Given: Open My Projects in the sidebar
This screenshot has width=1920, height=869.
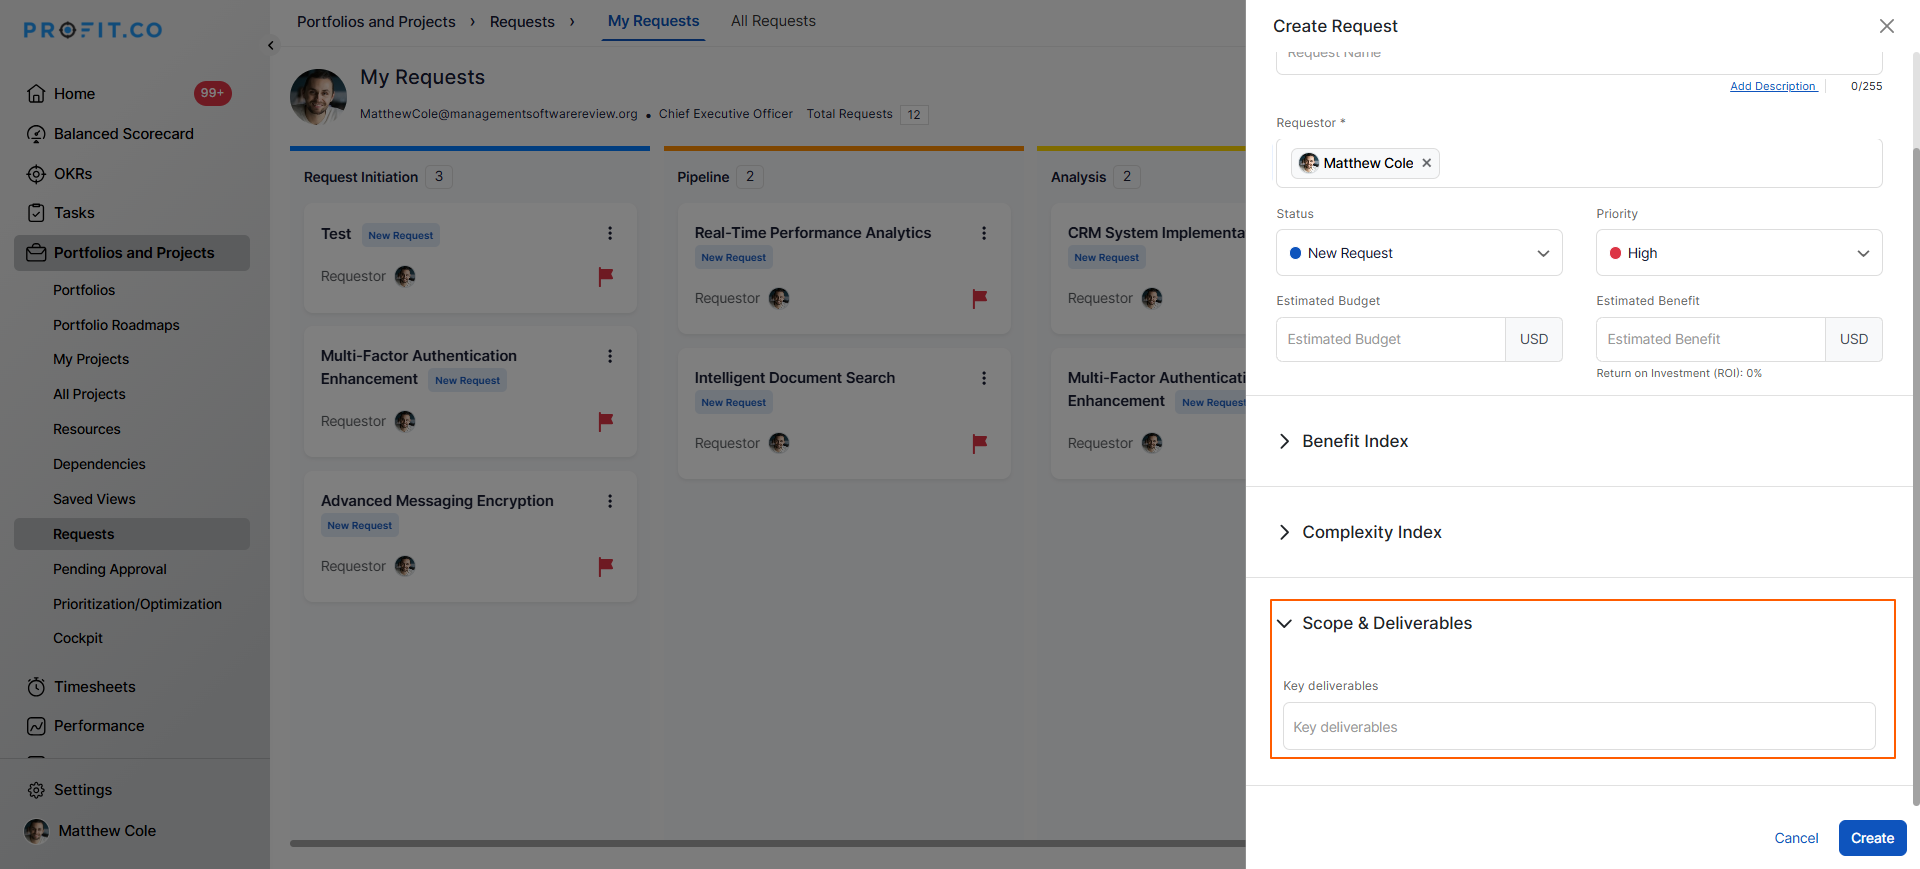Looking at the screenshot, I should click(91, 359).
